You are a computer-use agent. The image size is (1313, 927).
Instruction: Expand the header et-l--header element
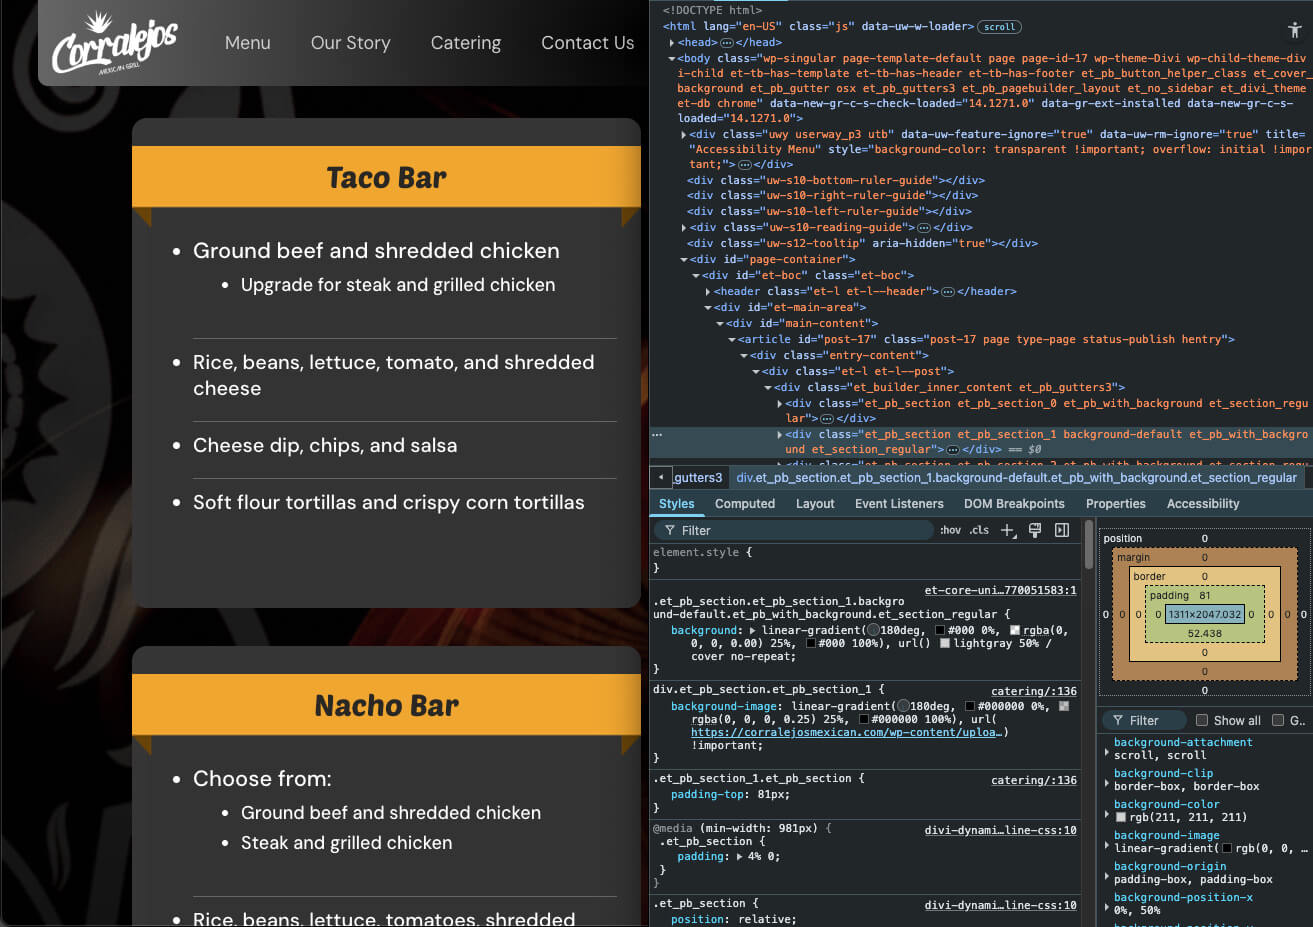pos(708,291)
